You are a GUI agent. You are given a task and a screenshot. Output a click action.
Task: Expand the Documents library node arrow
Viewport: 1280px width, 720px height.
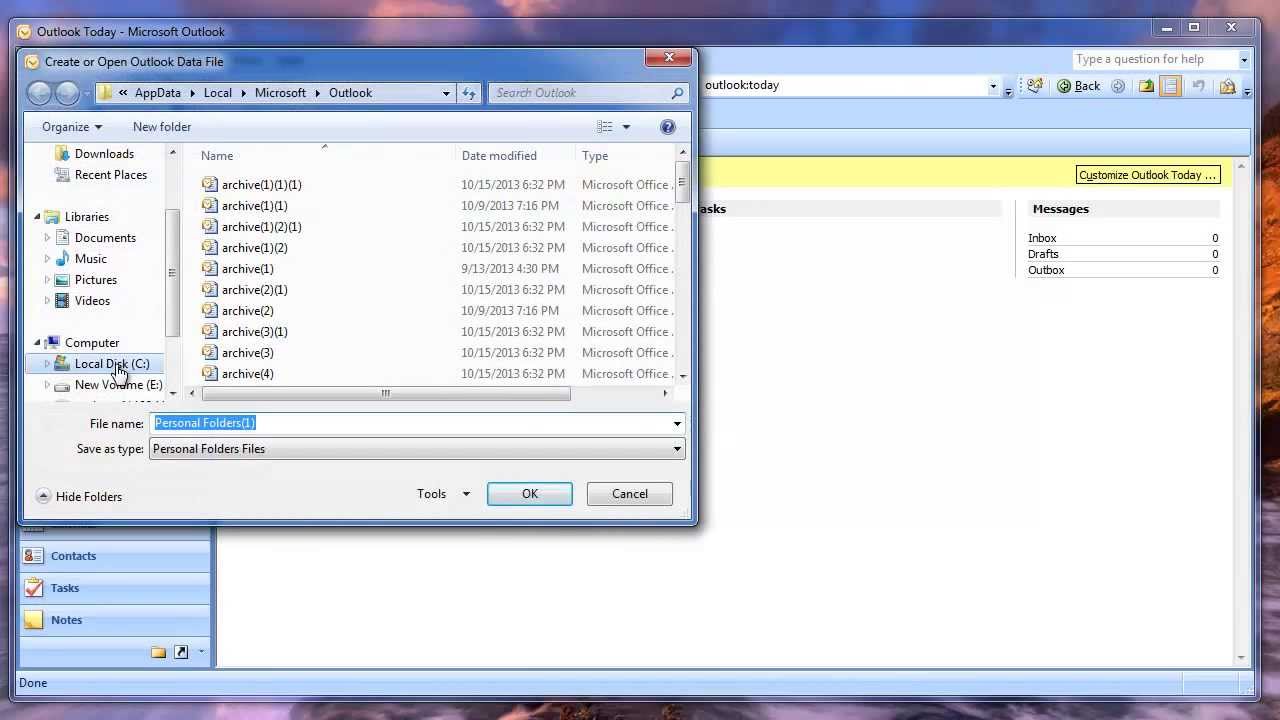point(47,238)
